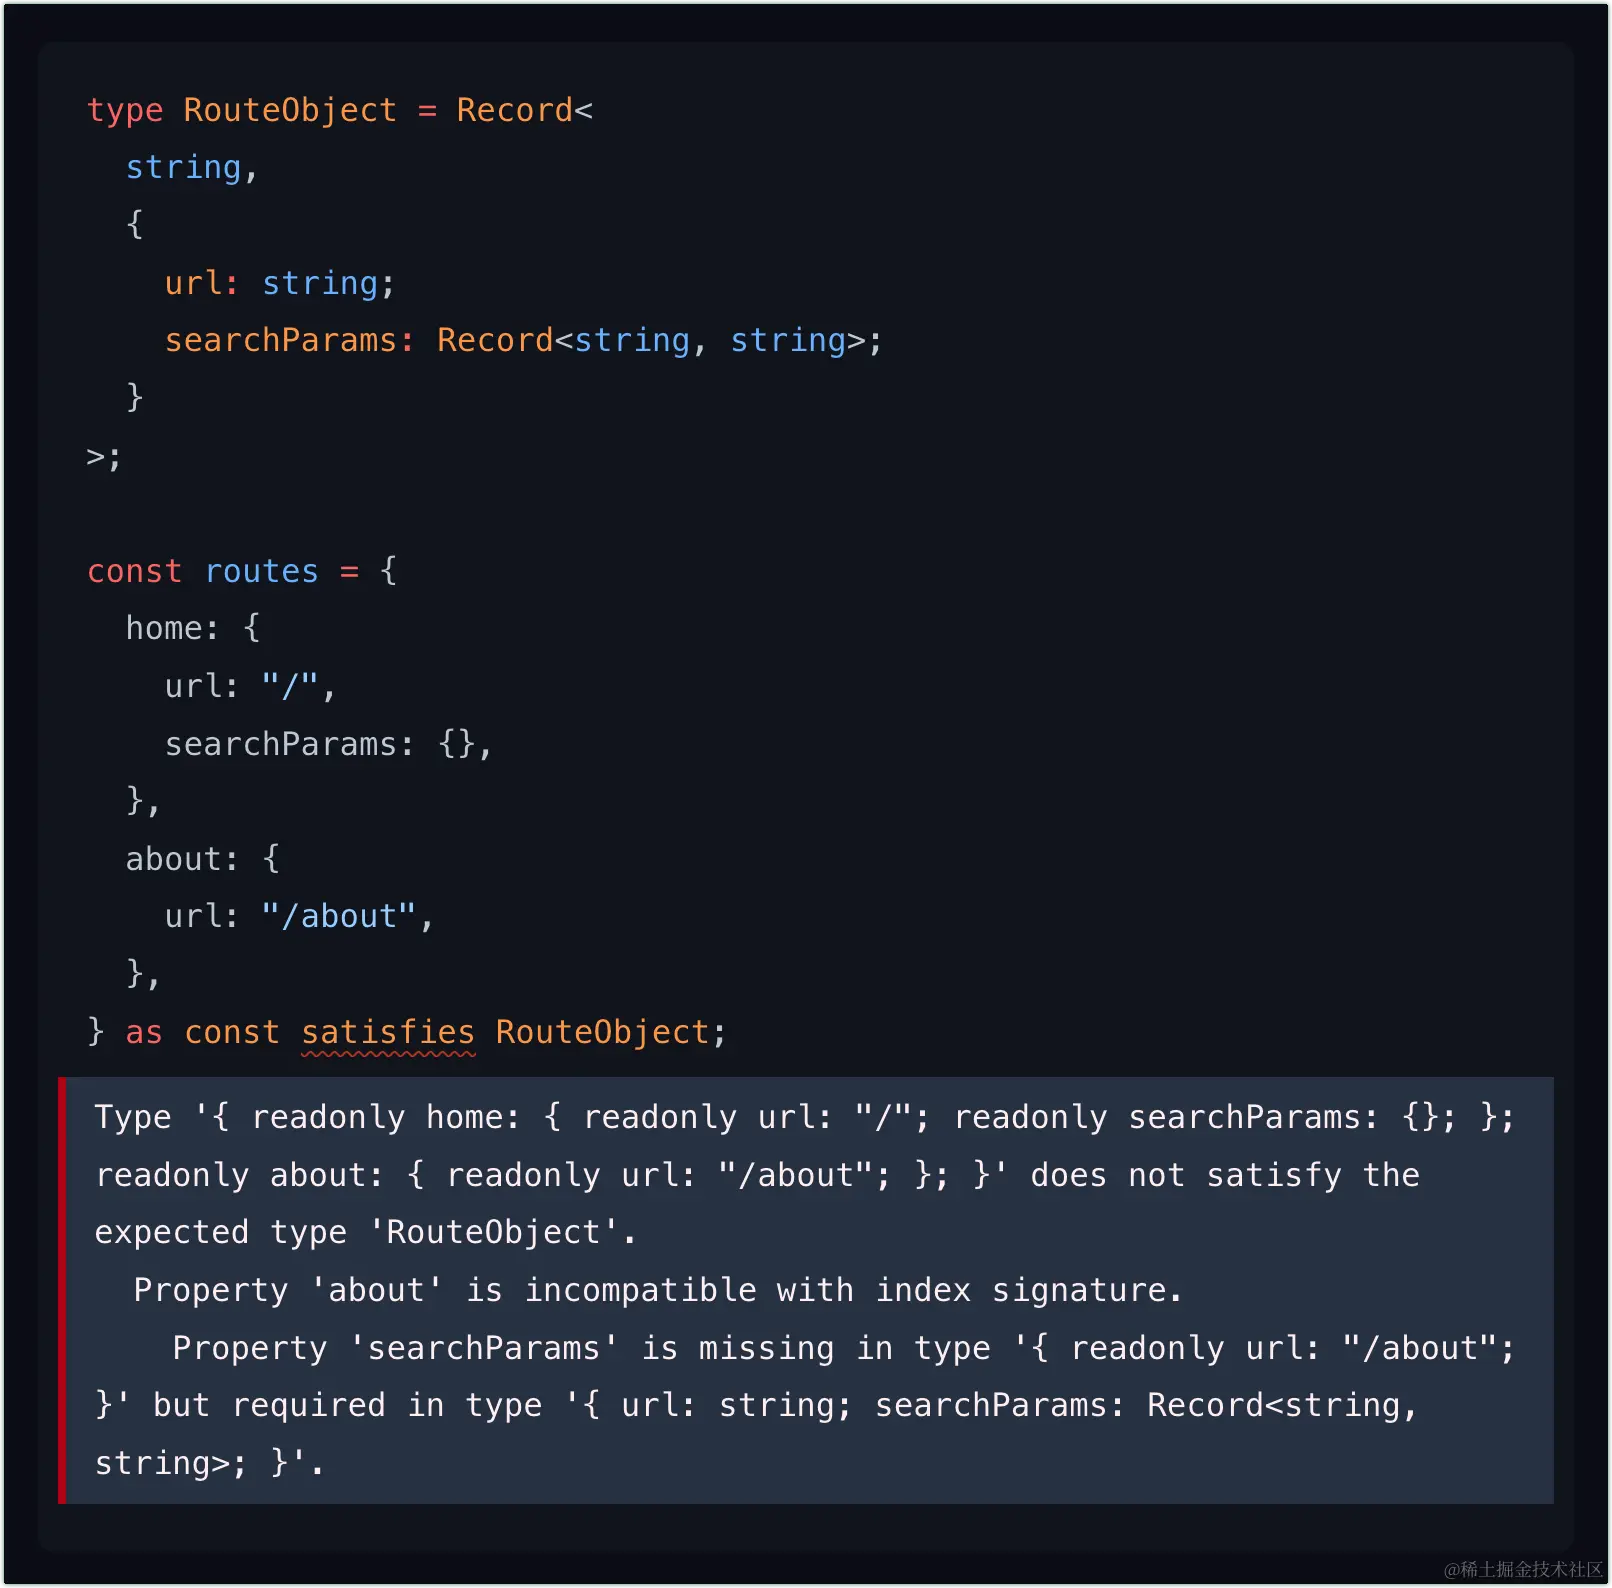This screenshot has height=1588, width=1612.
Task: Click the searchParams key in the type definition
Action: pyautogui.click(x=281, y=340)
